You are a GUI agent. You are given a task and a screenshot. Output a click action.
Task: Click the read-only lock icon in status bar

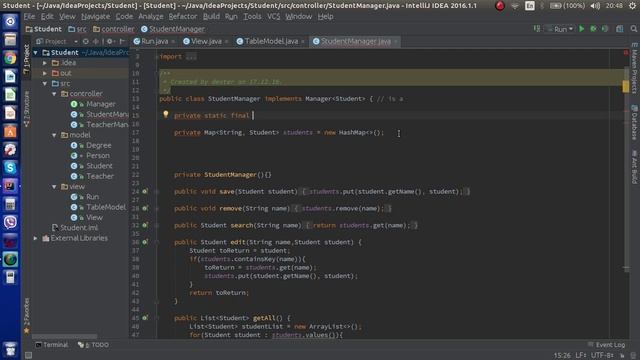click(x=622, y=355)
